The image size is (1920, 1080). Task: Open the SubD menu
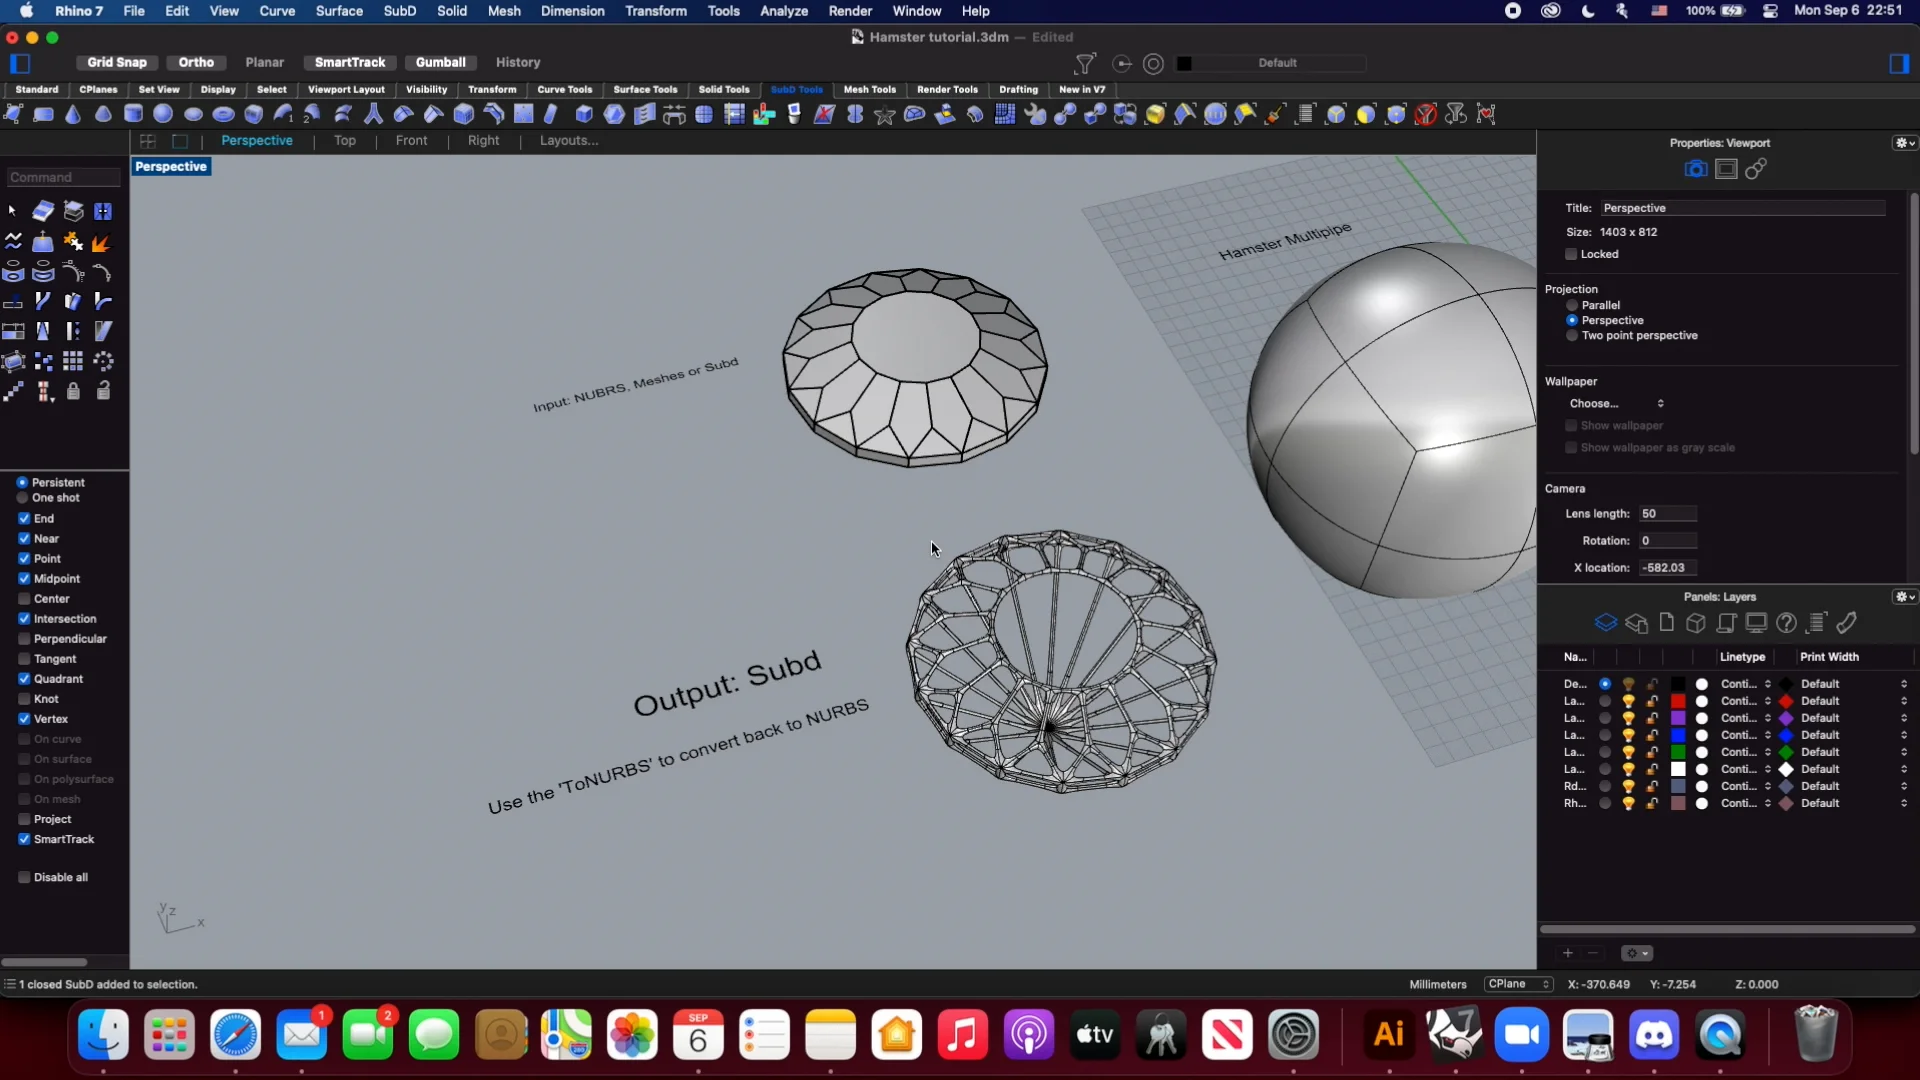(x=399, y=11)
